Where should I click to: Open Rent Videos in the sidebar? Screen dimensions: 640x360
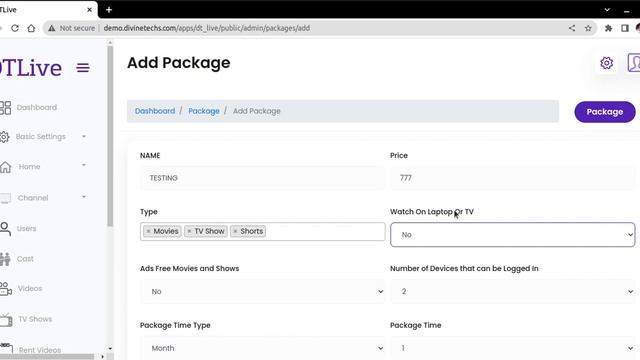(x=40, y=350)
